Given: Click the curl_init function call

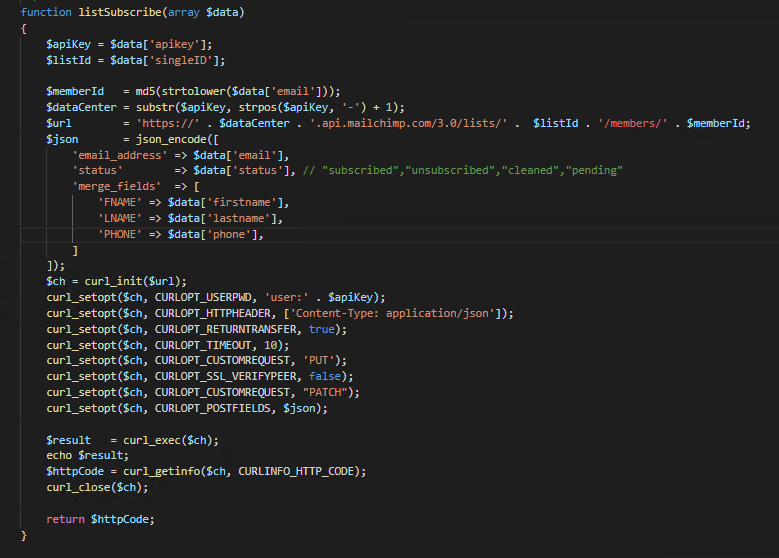Looking at the screenshot, I should 113,281.
